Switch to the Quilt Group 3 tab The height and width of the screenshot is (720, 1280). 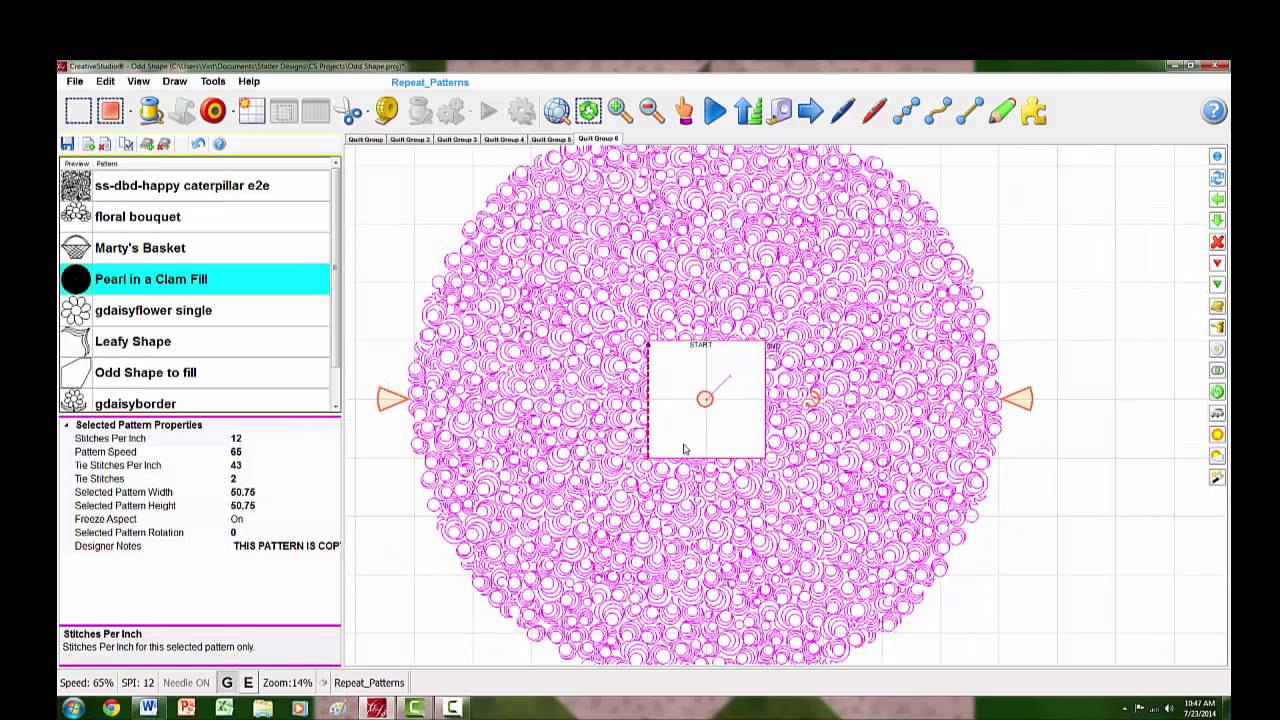click(457, 139)
